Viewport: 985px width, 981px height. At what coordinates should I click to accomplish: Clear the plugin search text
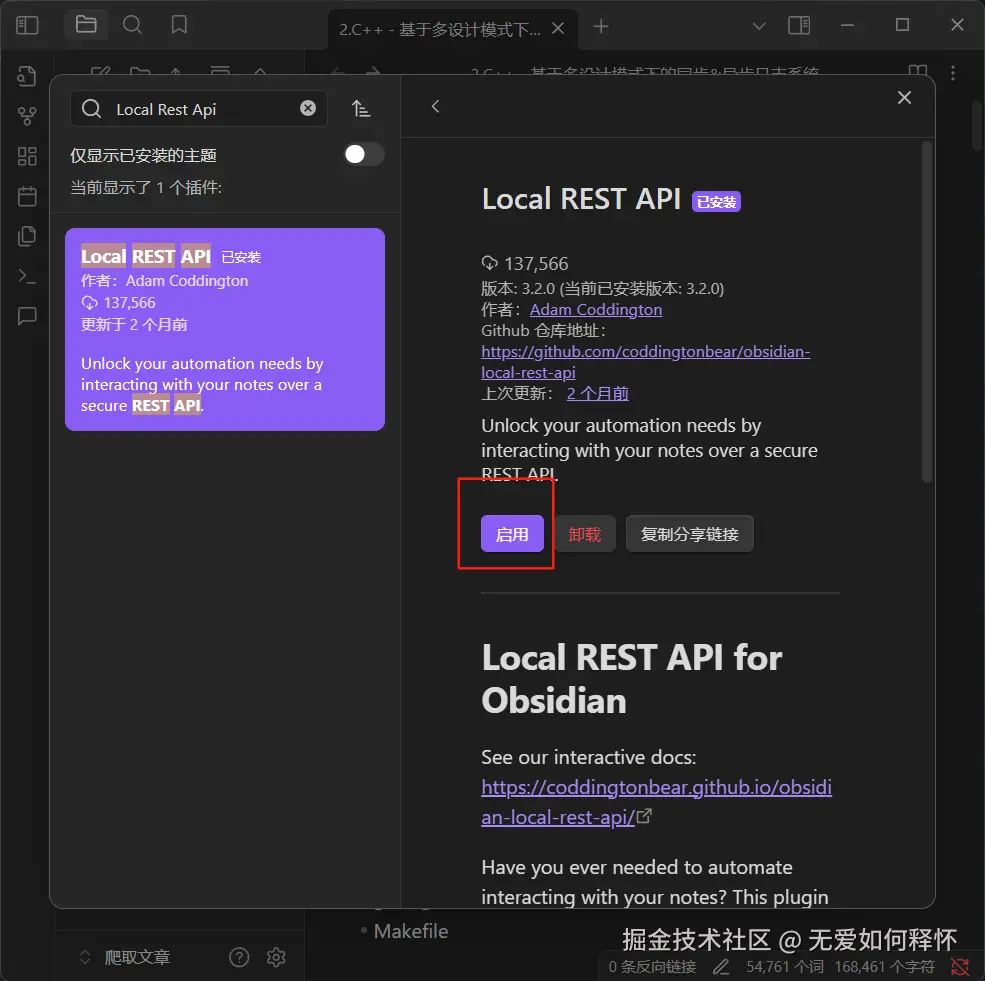[x=308, y=108]
